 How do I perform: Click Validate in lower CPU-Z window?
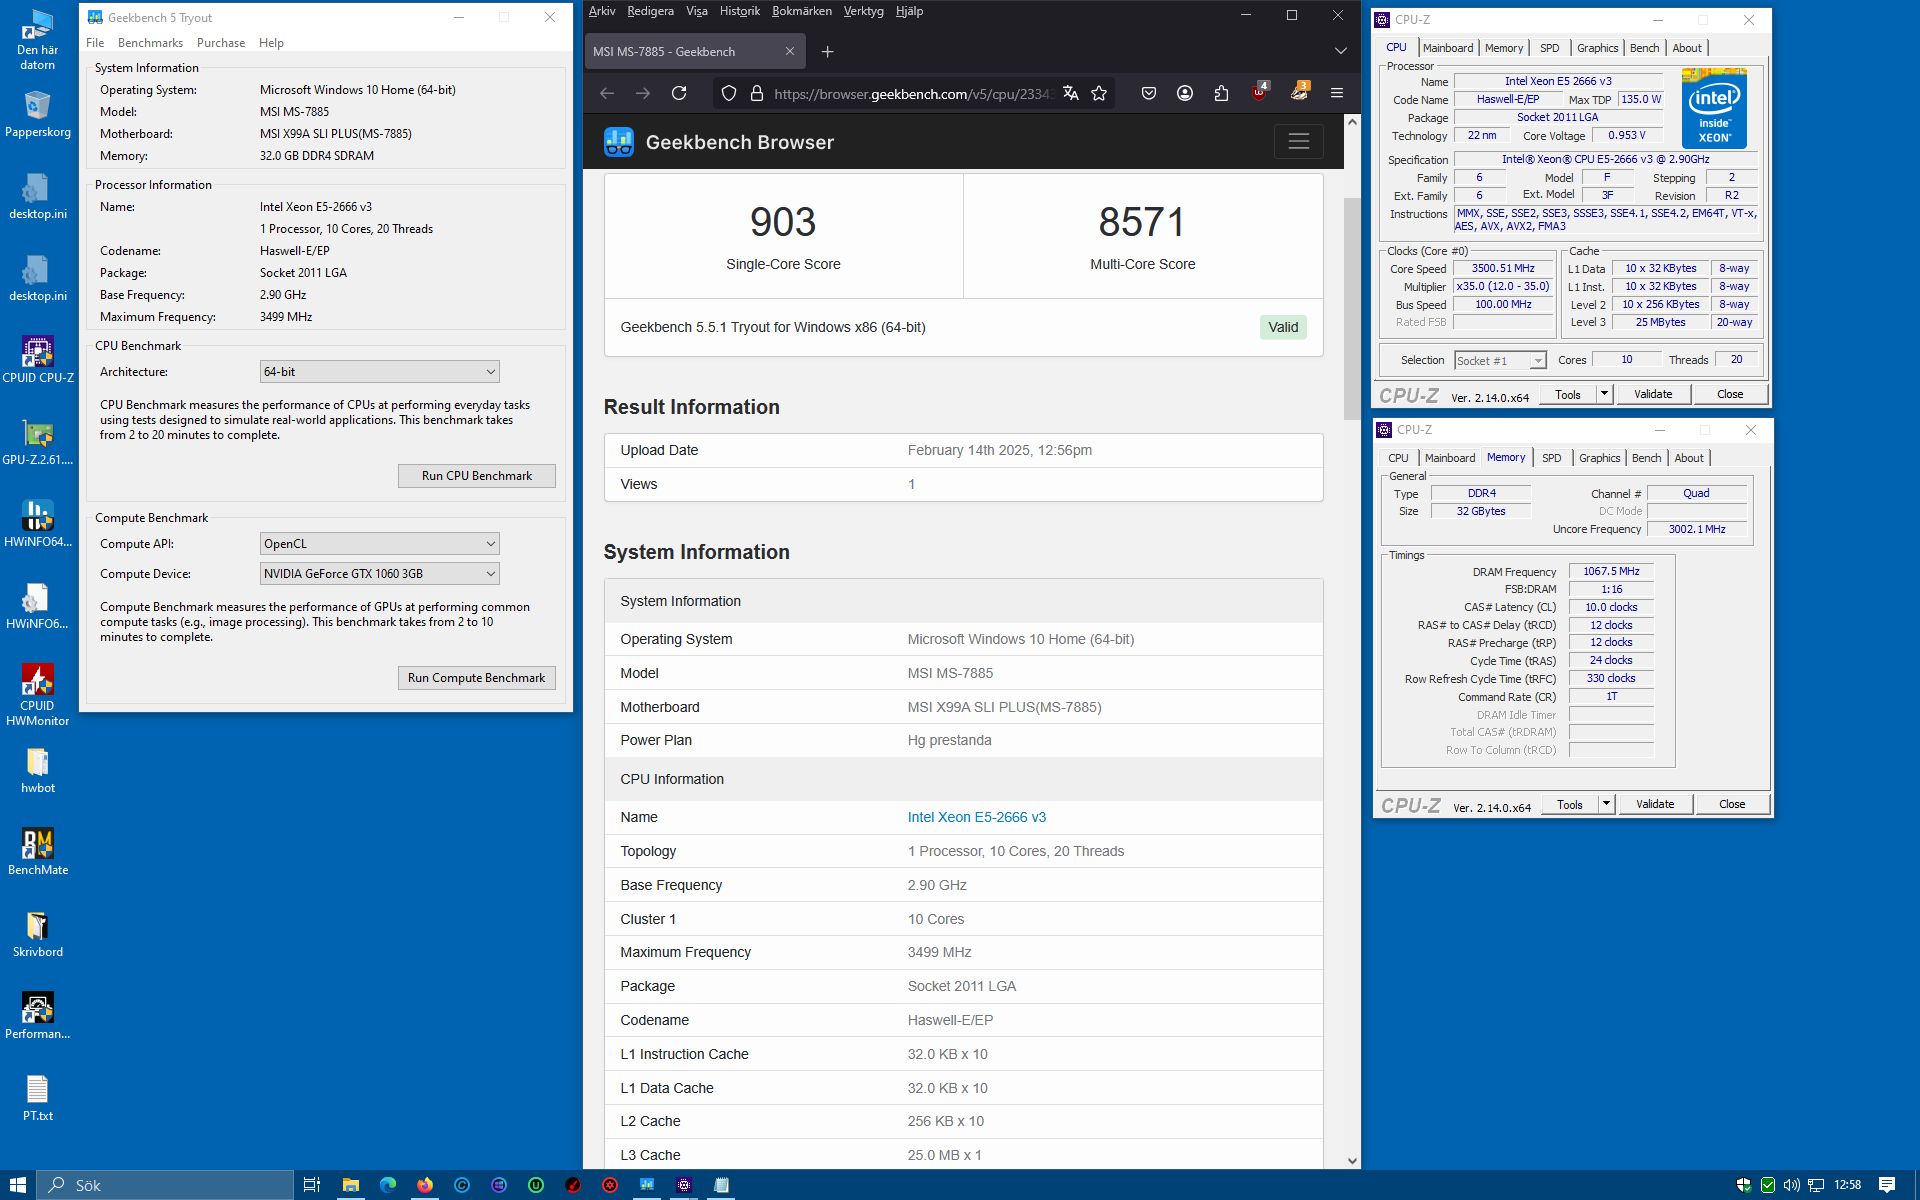coord(1655,804)
